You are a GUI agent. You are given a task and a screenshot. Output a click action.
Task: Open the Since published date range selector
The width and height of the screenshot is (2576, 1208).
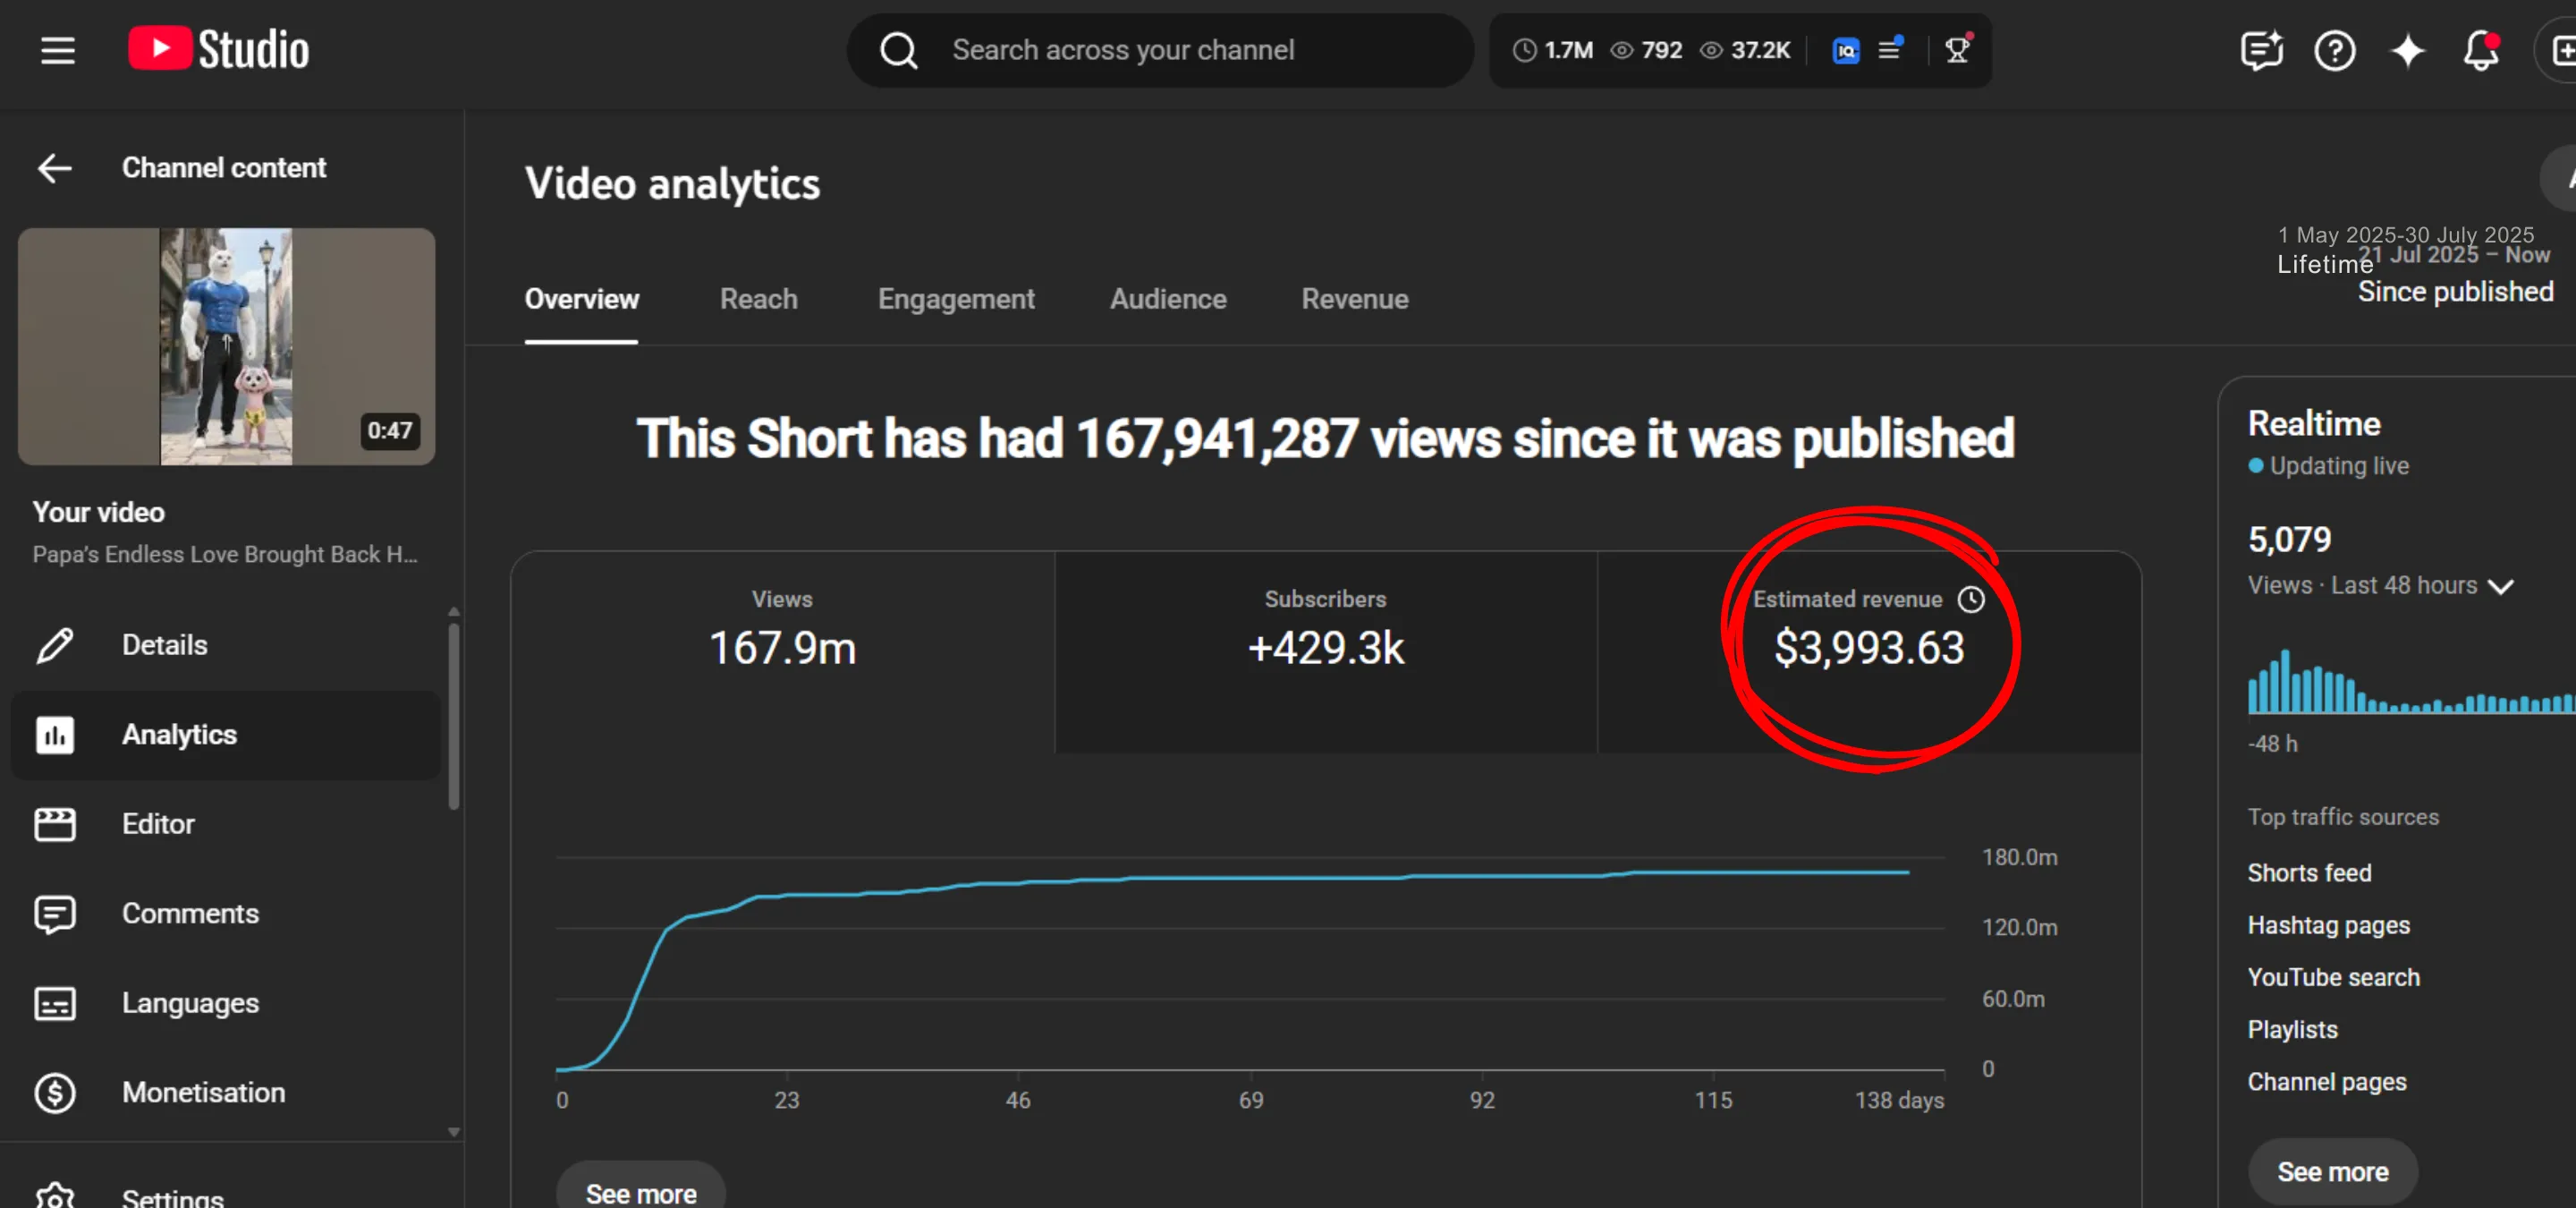click(2454, 291)
